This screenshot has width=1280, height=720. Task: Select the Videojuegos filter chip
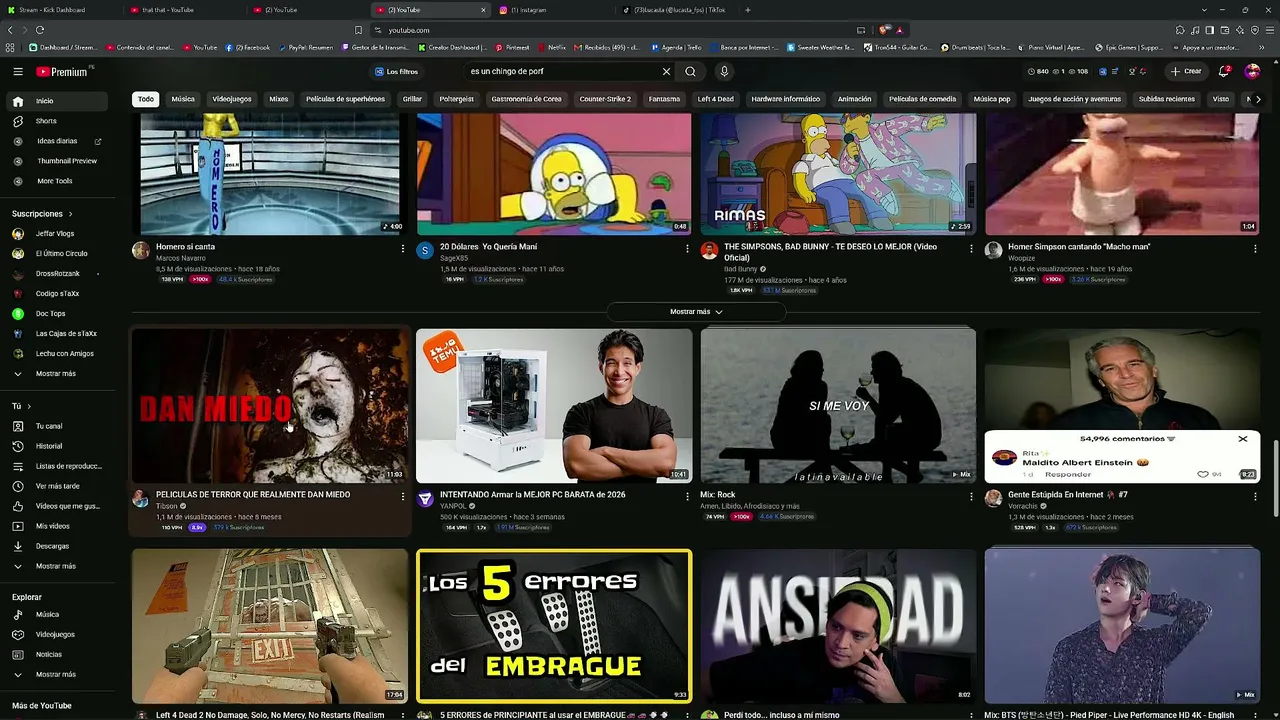click(x=232, y=99)
